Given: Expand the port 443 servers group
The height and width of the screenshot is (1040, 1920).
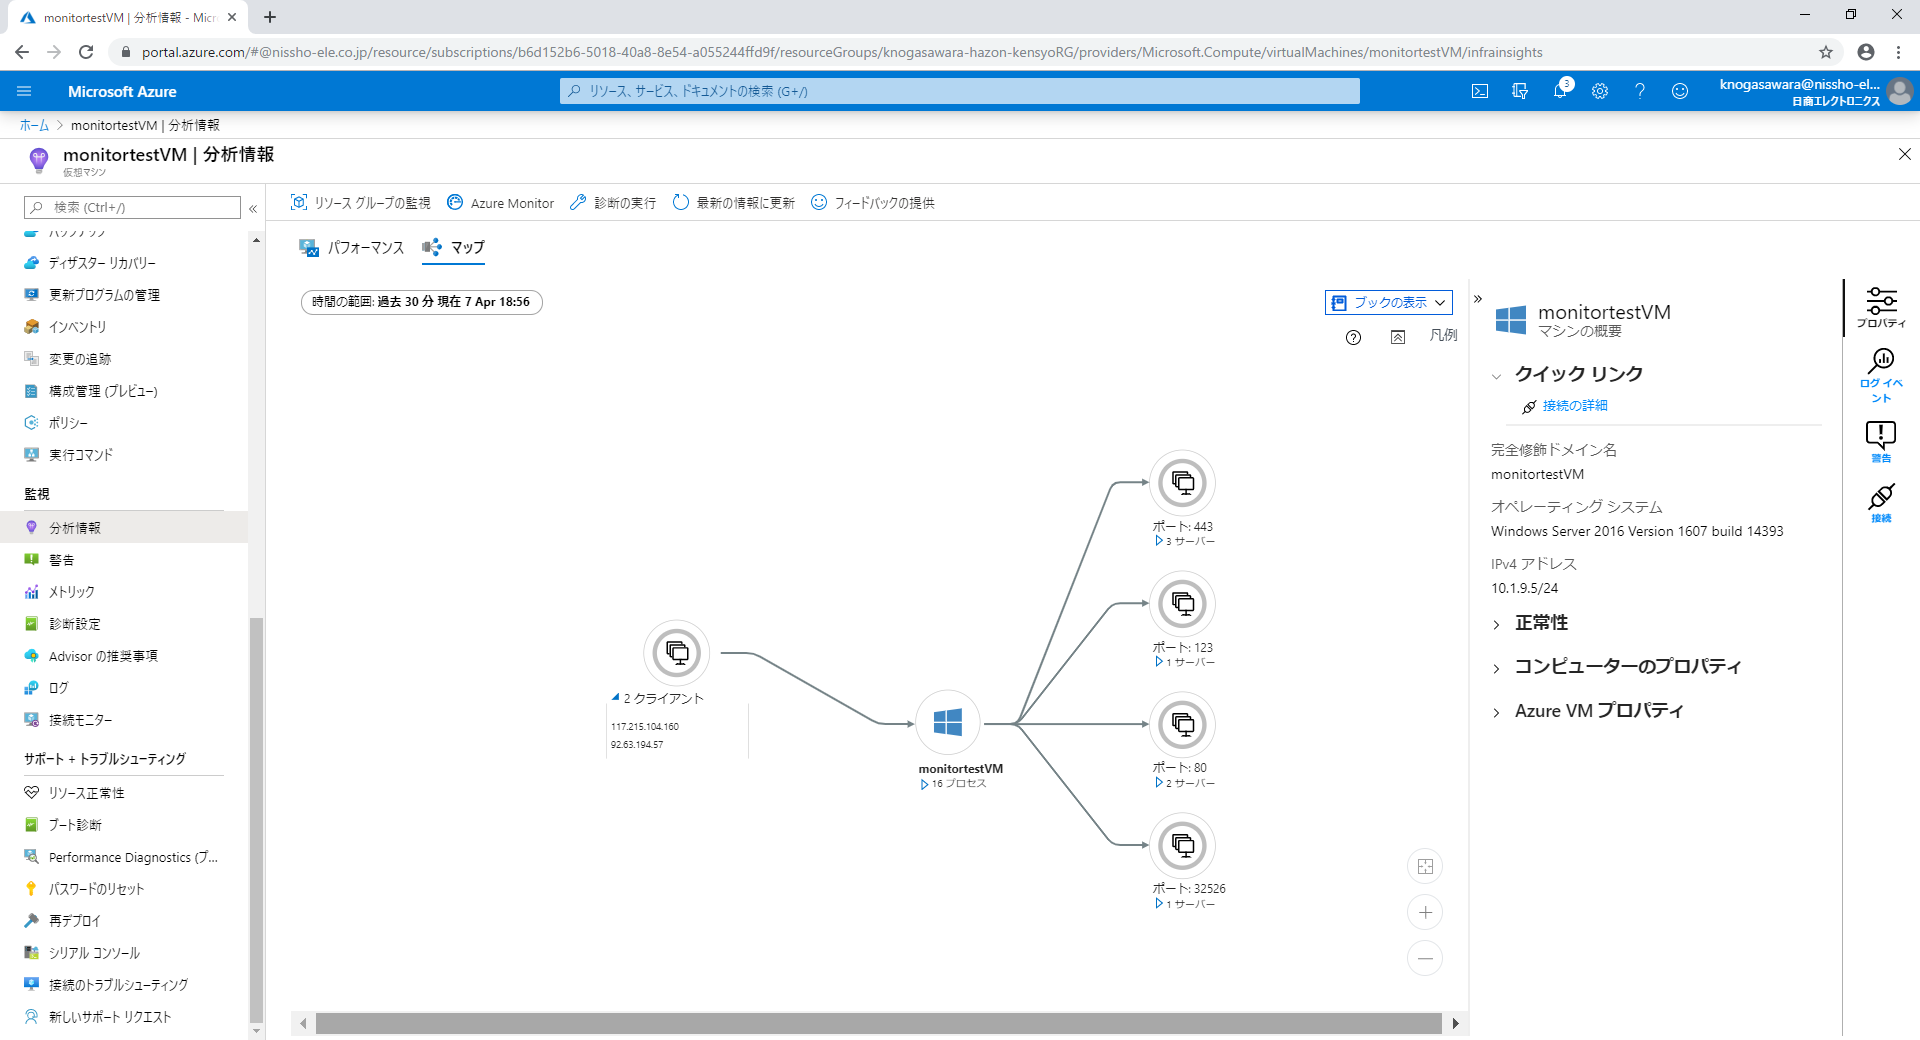Looking at the screenshot, I should pos(1159,541).
